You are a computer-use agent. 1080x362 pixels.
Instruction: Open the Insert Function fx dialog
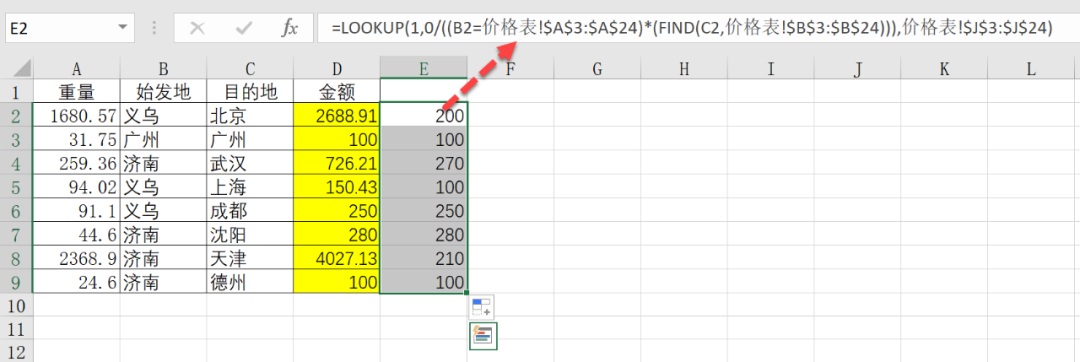click(290, 28)
